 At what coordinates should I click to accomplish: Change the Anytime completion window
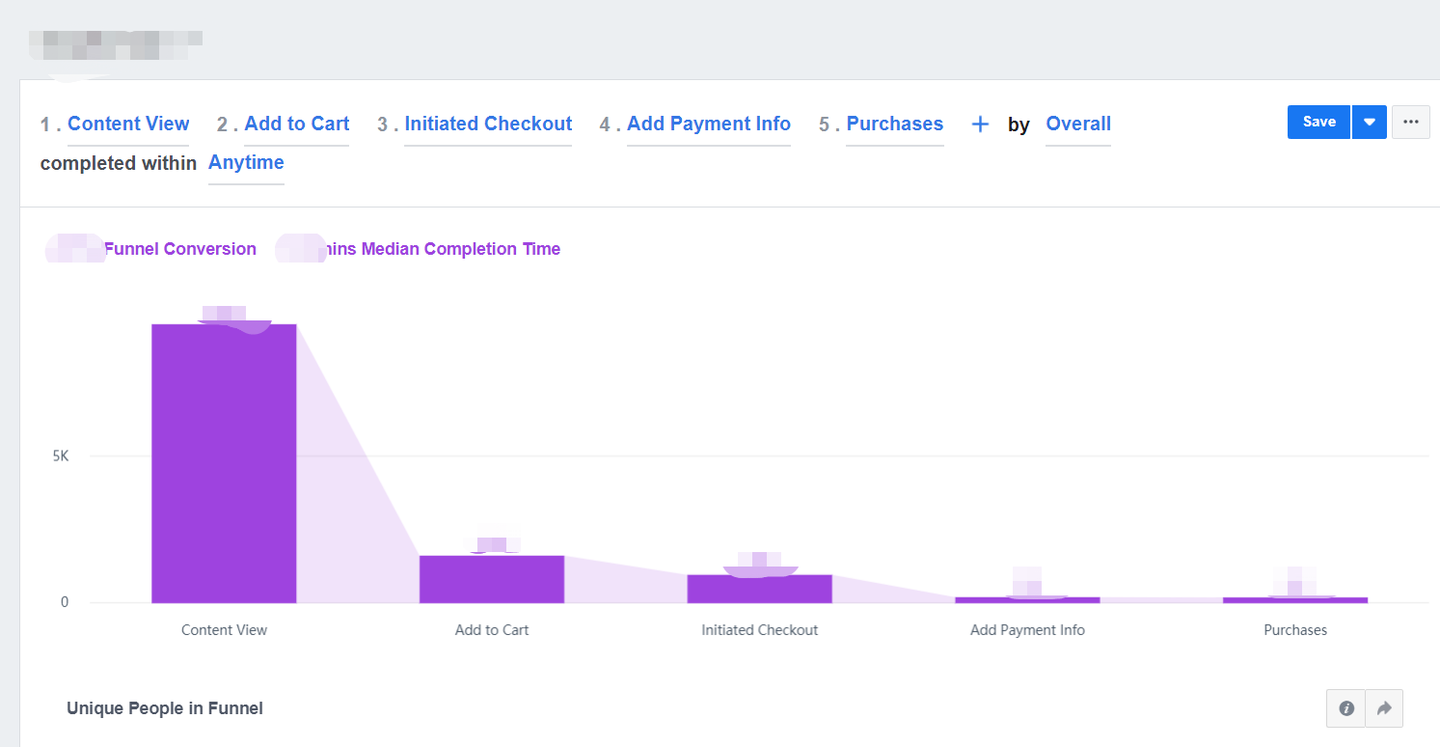246,163
